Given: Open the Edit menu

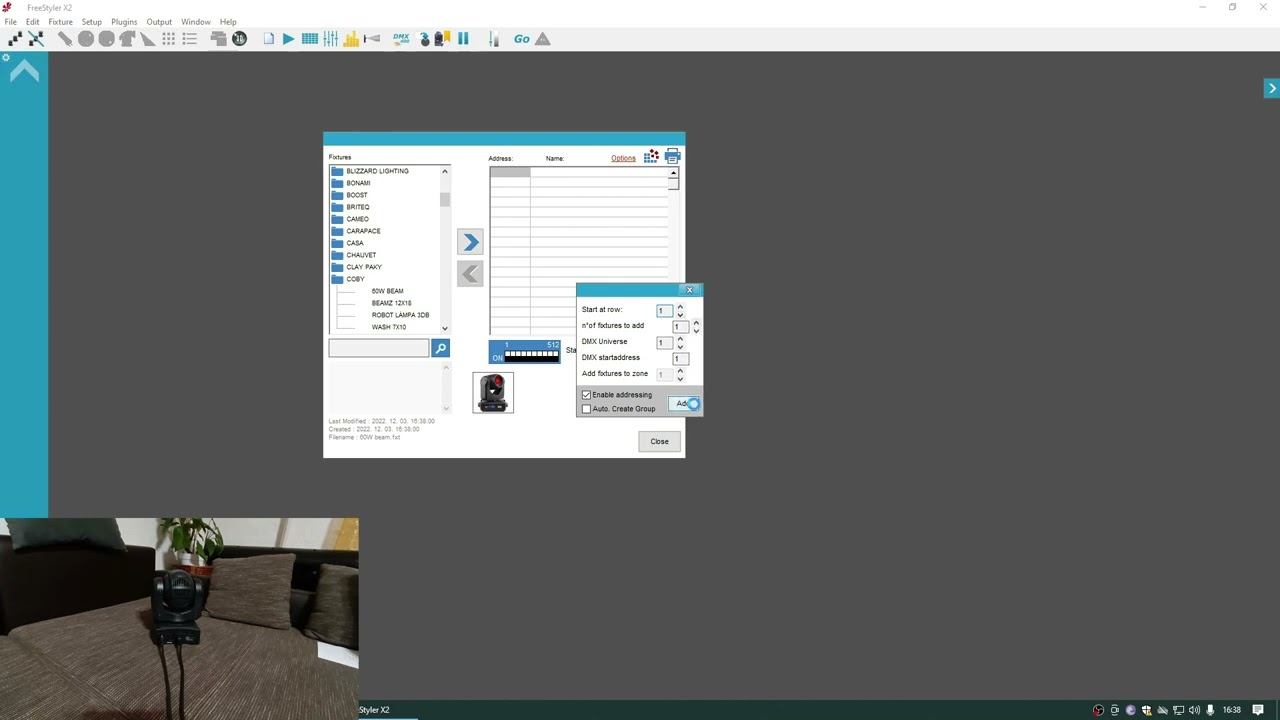Looking at the screenshot, I should click(33, 22).
